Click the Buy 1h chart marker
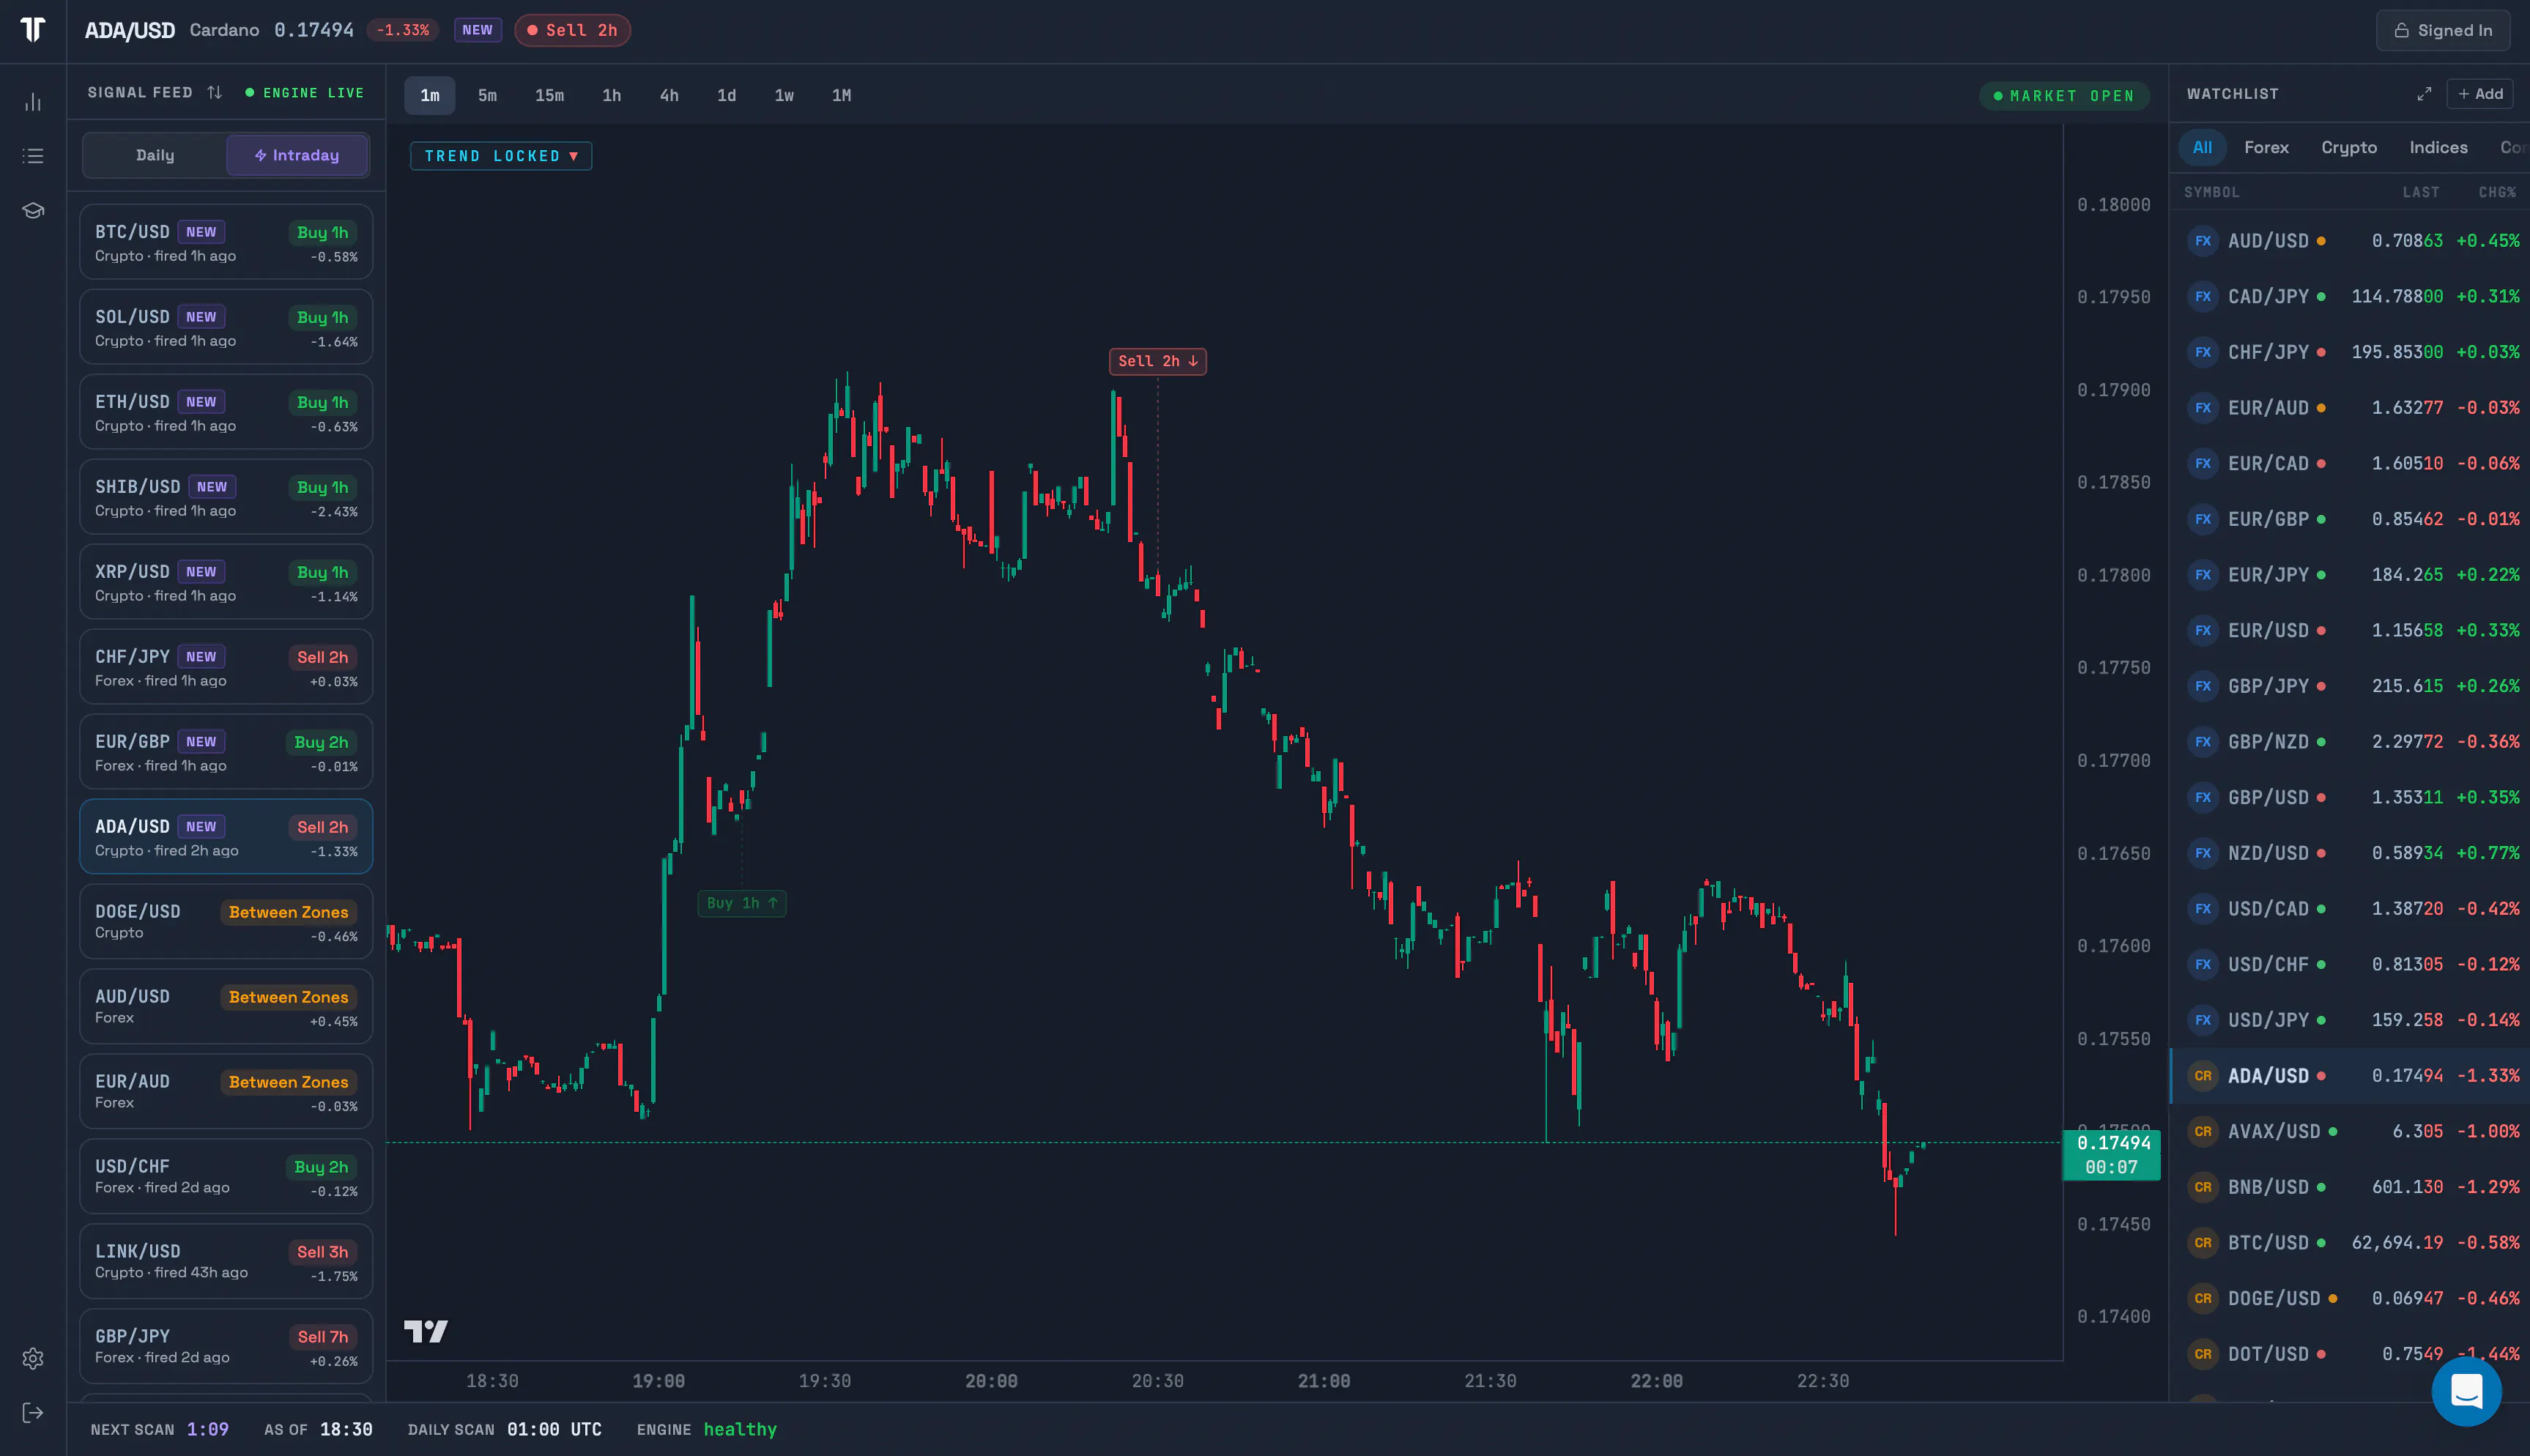Image resolution: width=2530 pixels, height=1456 pixels. pos(741,903)
